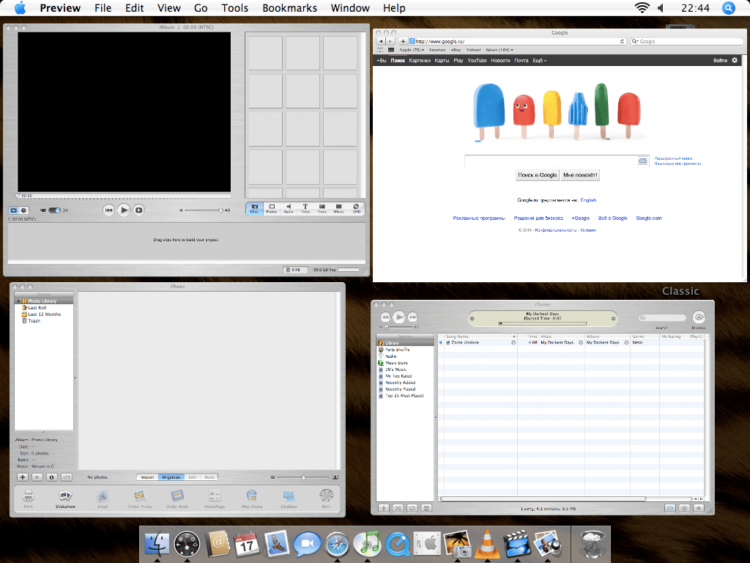This screenshot has width=750, height=563.
Task: Switch iMovie to clip viewer button
Action: [x=13, y=210]
